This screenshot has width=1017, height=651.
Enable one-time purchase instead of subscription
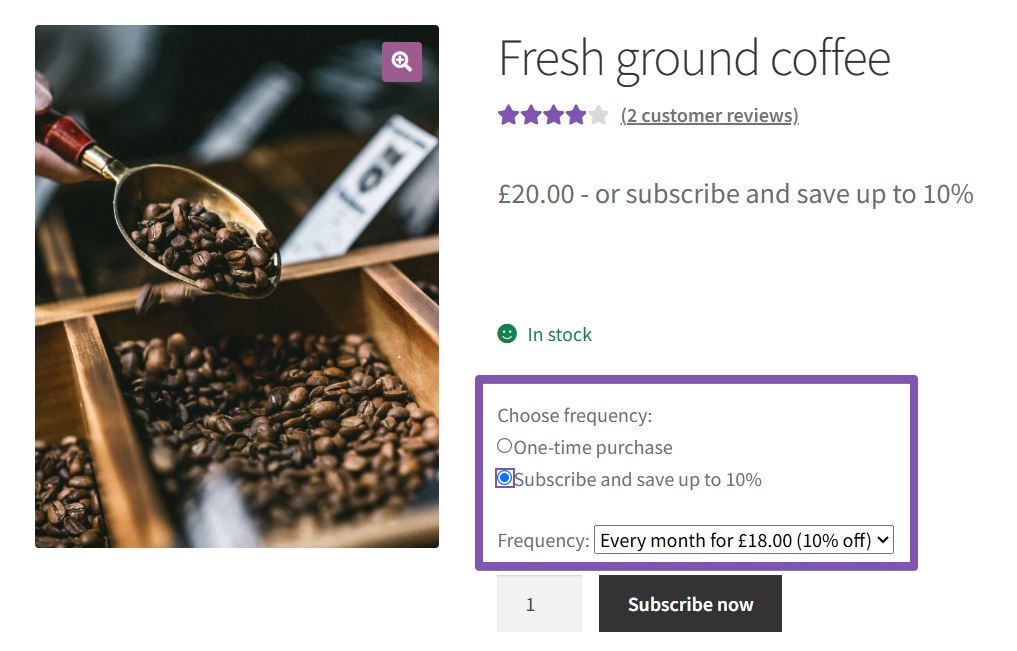tap(504, 446)
